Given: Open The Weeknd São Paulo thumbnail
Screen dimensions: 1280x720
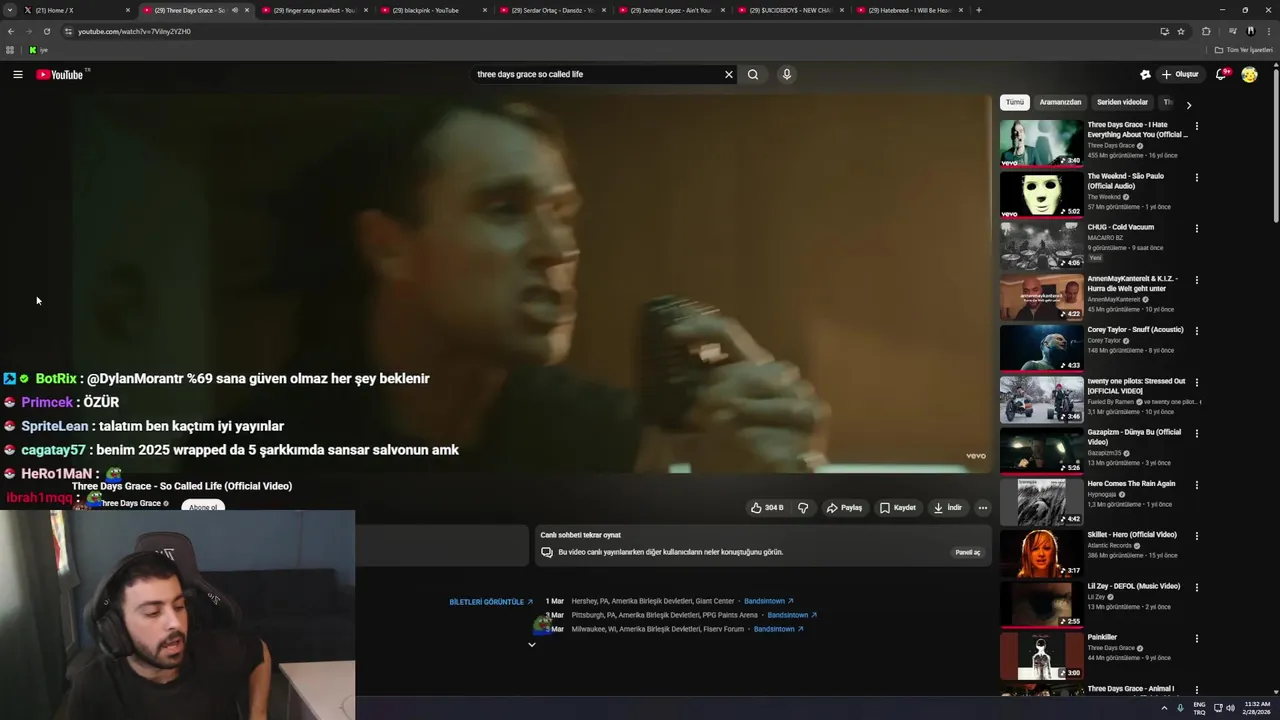Looking at the screenshot, I should tap(1041, 194).
